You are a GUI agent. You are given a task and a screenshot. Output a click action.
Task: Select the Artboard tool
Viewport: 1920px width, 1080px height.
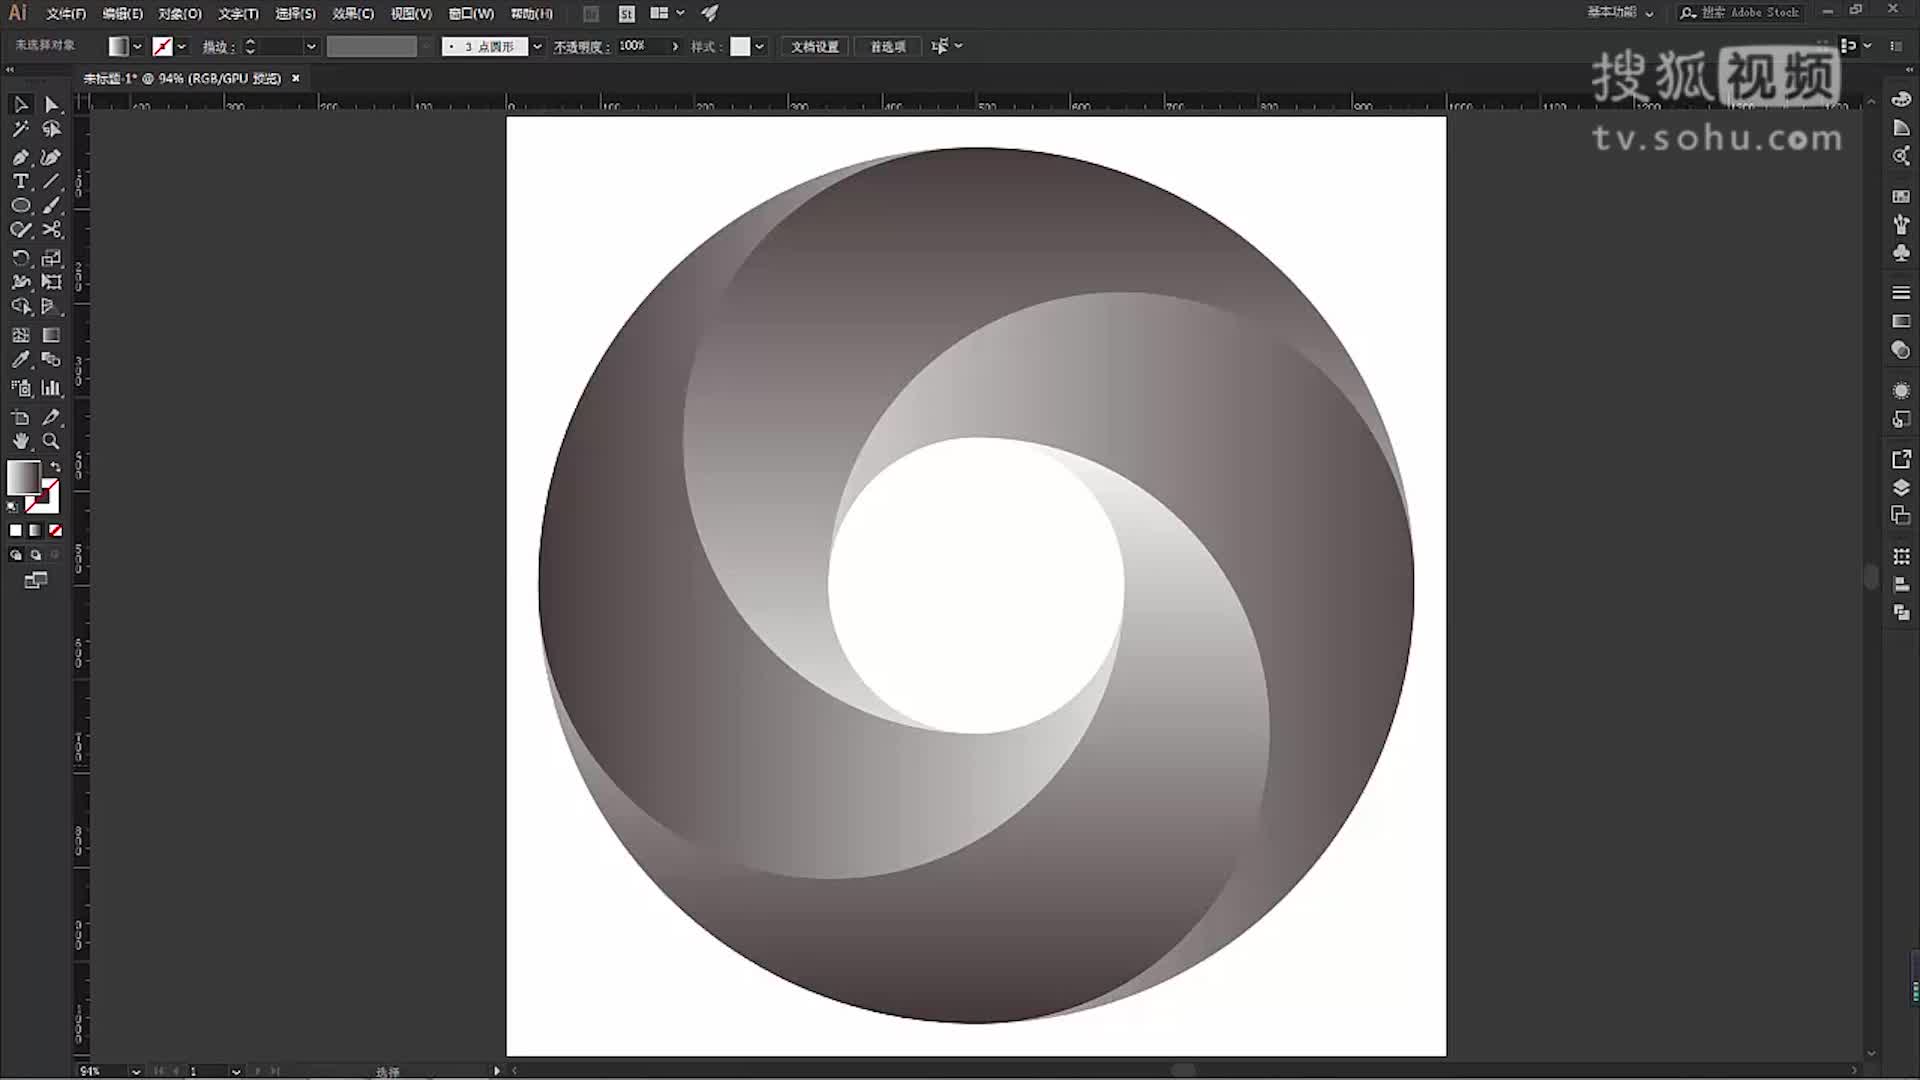point(20,417)
